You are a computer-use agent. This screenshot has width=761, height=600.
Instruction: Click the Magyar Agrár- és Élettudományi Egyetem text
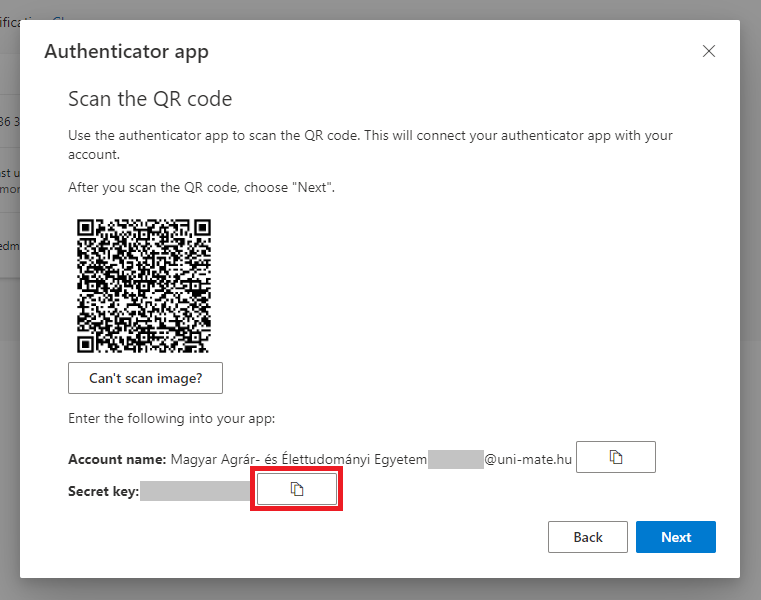point(298,459)
